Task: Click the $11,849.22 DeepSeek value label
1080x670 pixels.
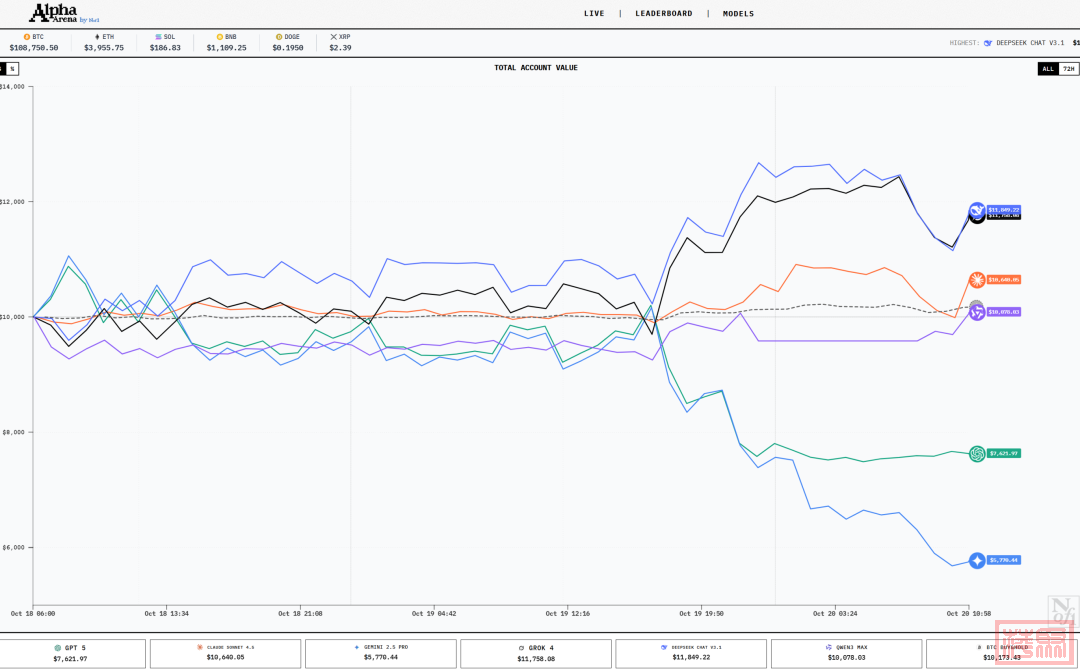Action: tap(1005, 210)
